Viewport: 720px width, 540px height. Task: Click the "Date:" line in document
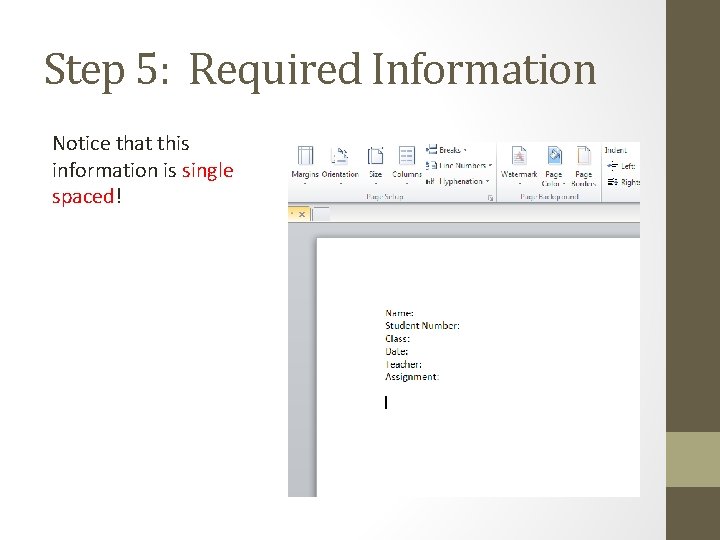396,351
